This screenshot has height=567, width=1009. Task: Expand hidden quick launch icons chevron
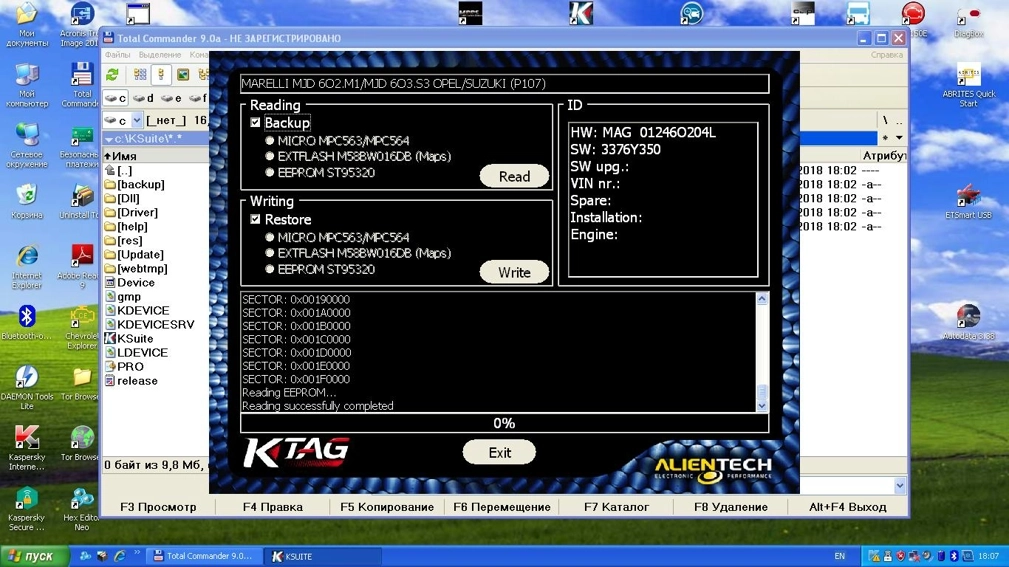[x=136, y=552]
